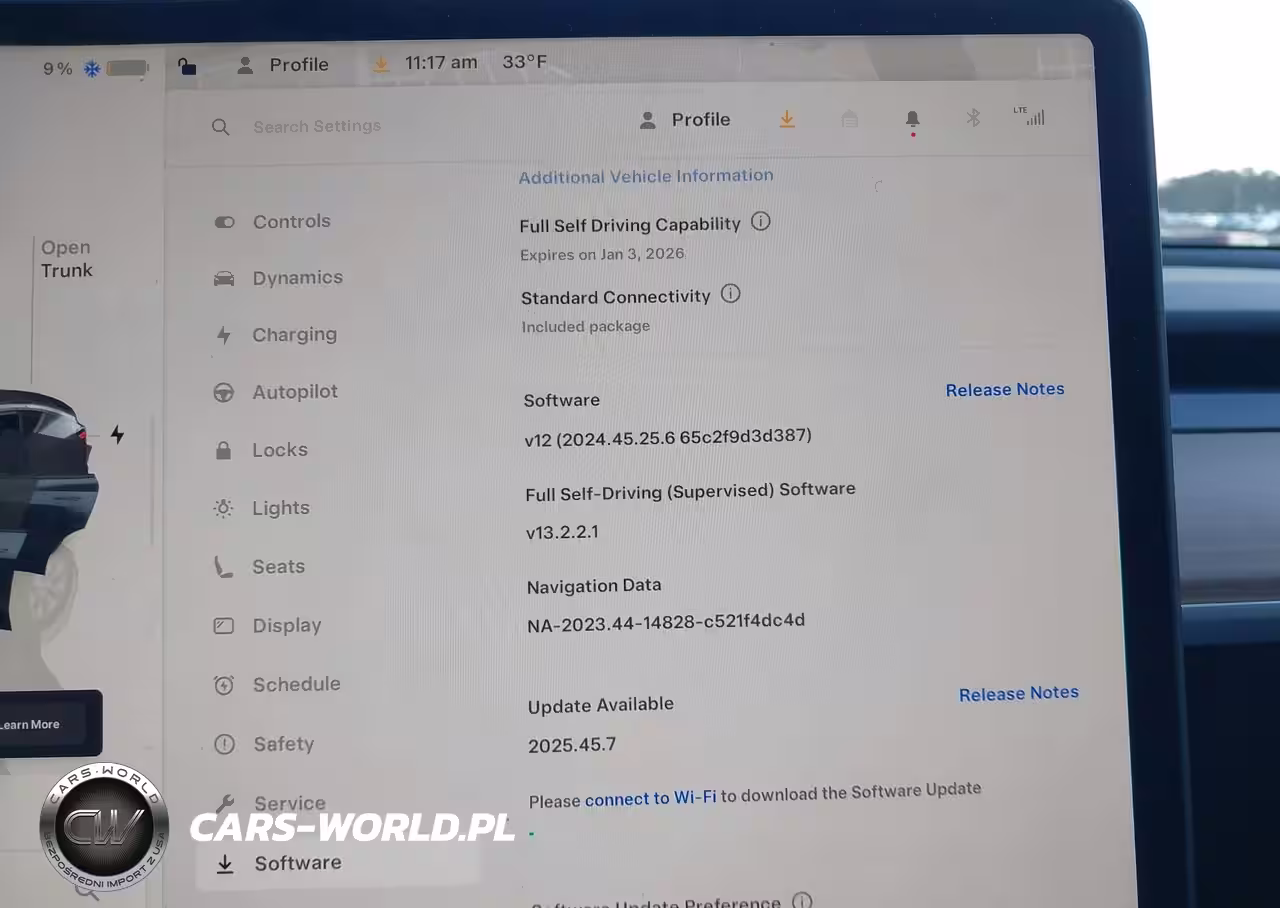Select Autopilot in the settings sidebar

294,392
